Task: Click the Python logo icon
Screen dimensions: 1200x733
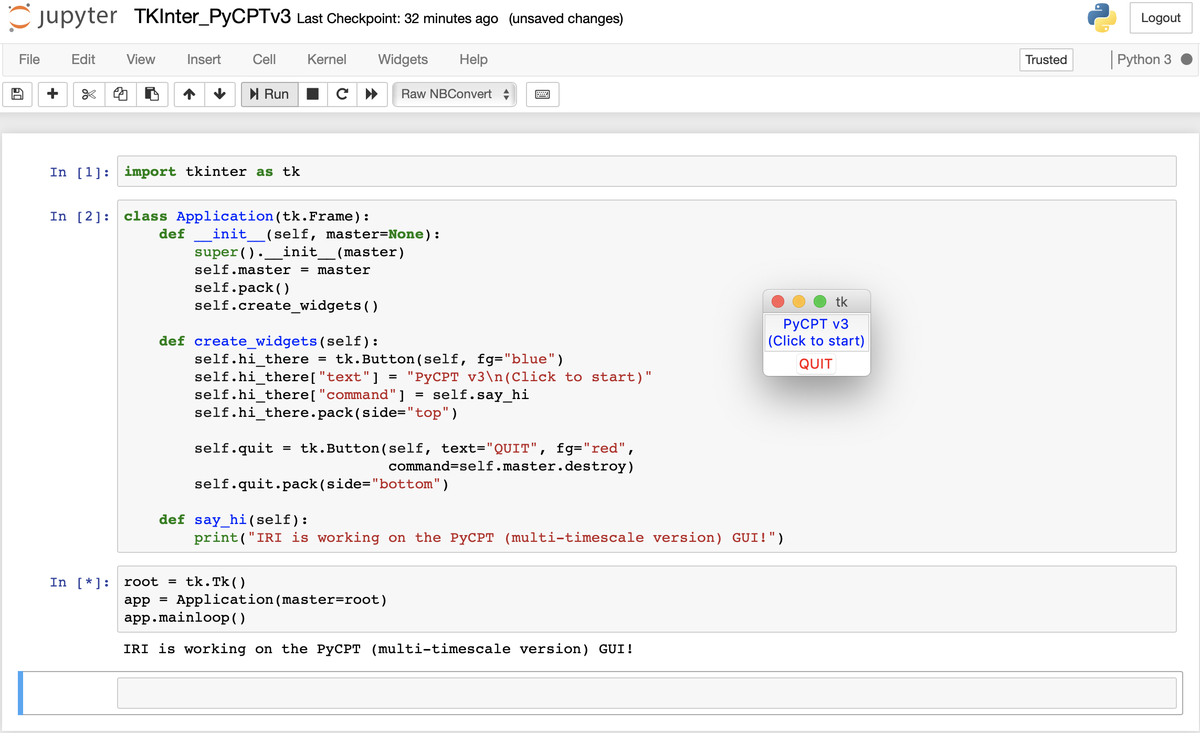Action: (1101, 18)
